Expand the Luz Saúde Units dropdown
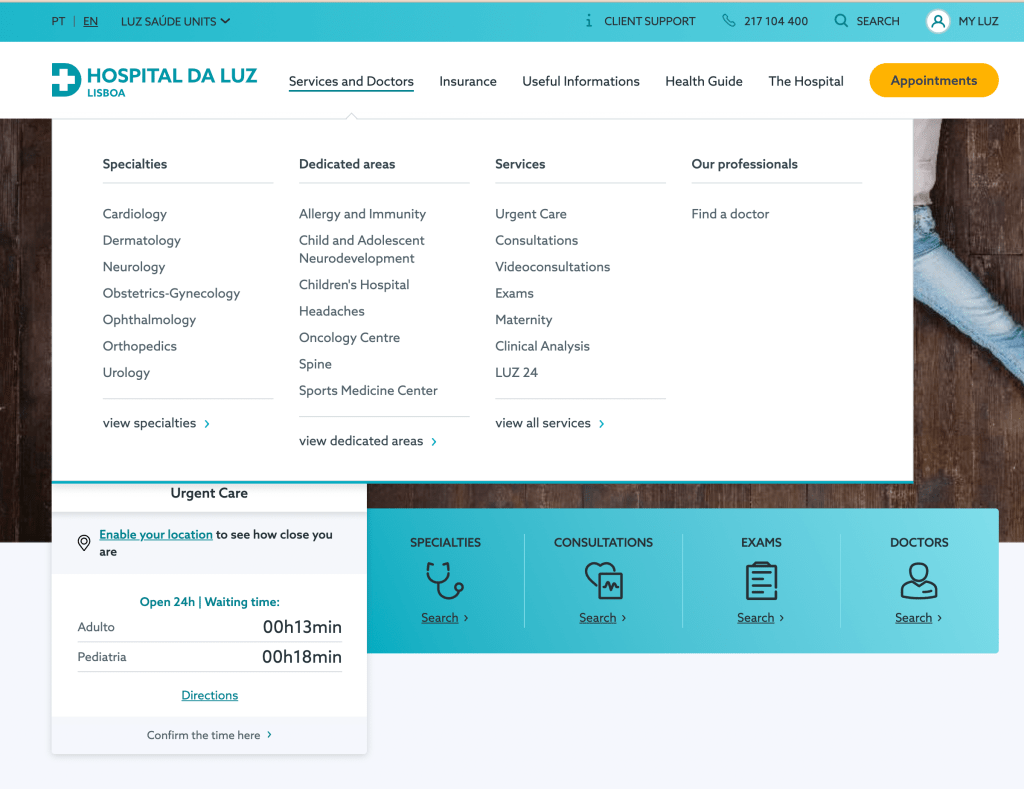 (x=175, y=21)
